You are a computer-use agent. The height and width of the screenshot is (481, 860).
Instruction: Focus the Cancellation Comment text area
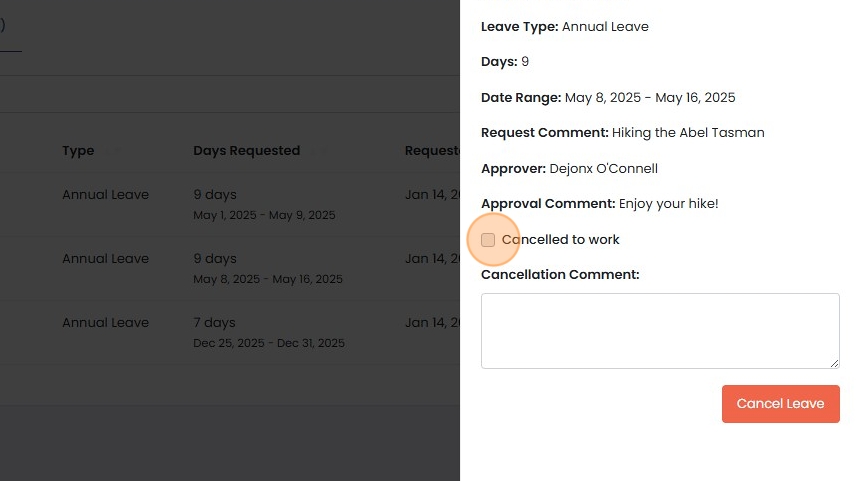(660, 330)
